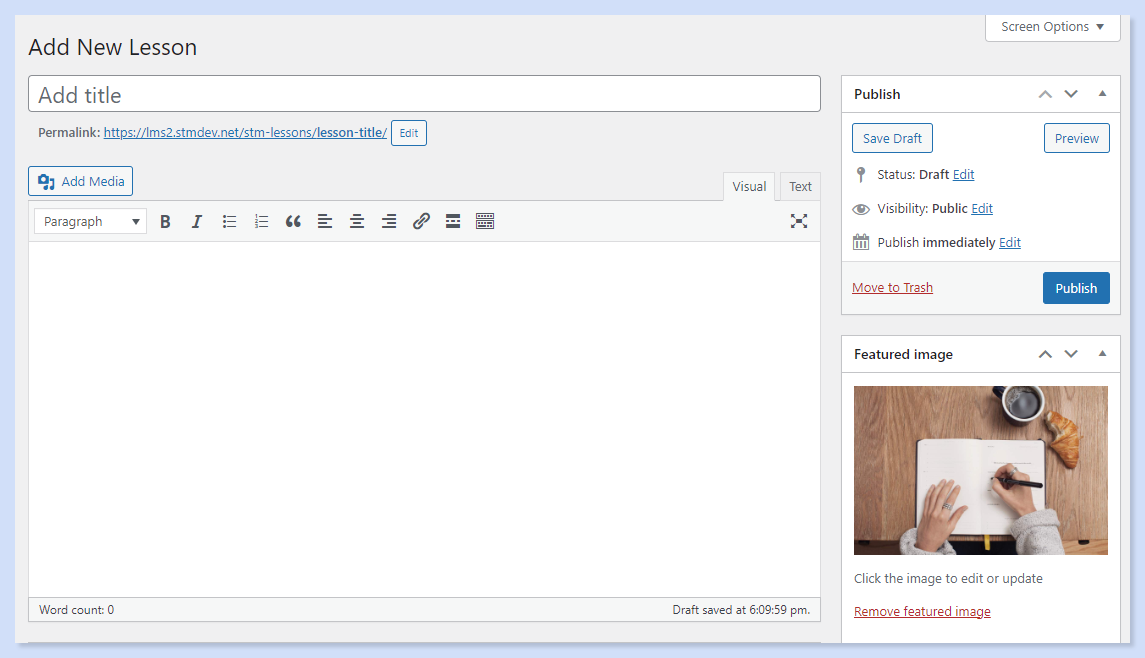The width and height of the screenshot is (1145, 658).
Task: Toggle the toolbar toggle (kitchen sink) icon
Action: pyautogui.click(x=485, y=221)
